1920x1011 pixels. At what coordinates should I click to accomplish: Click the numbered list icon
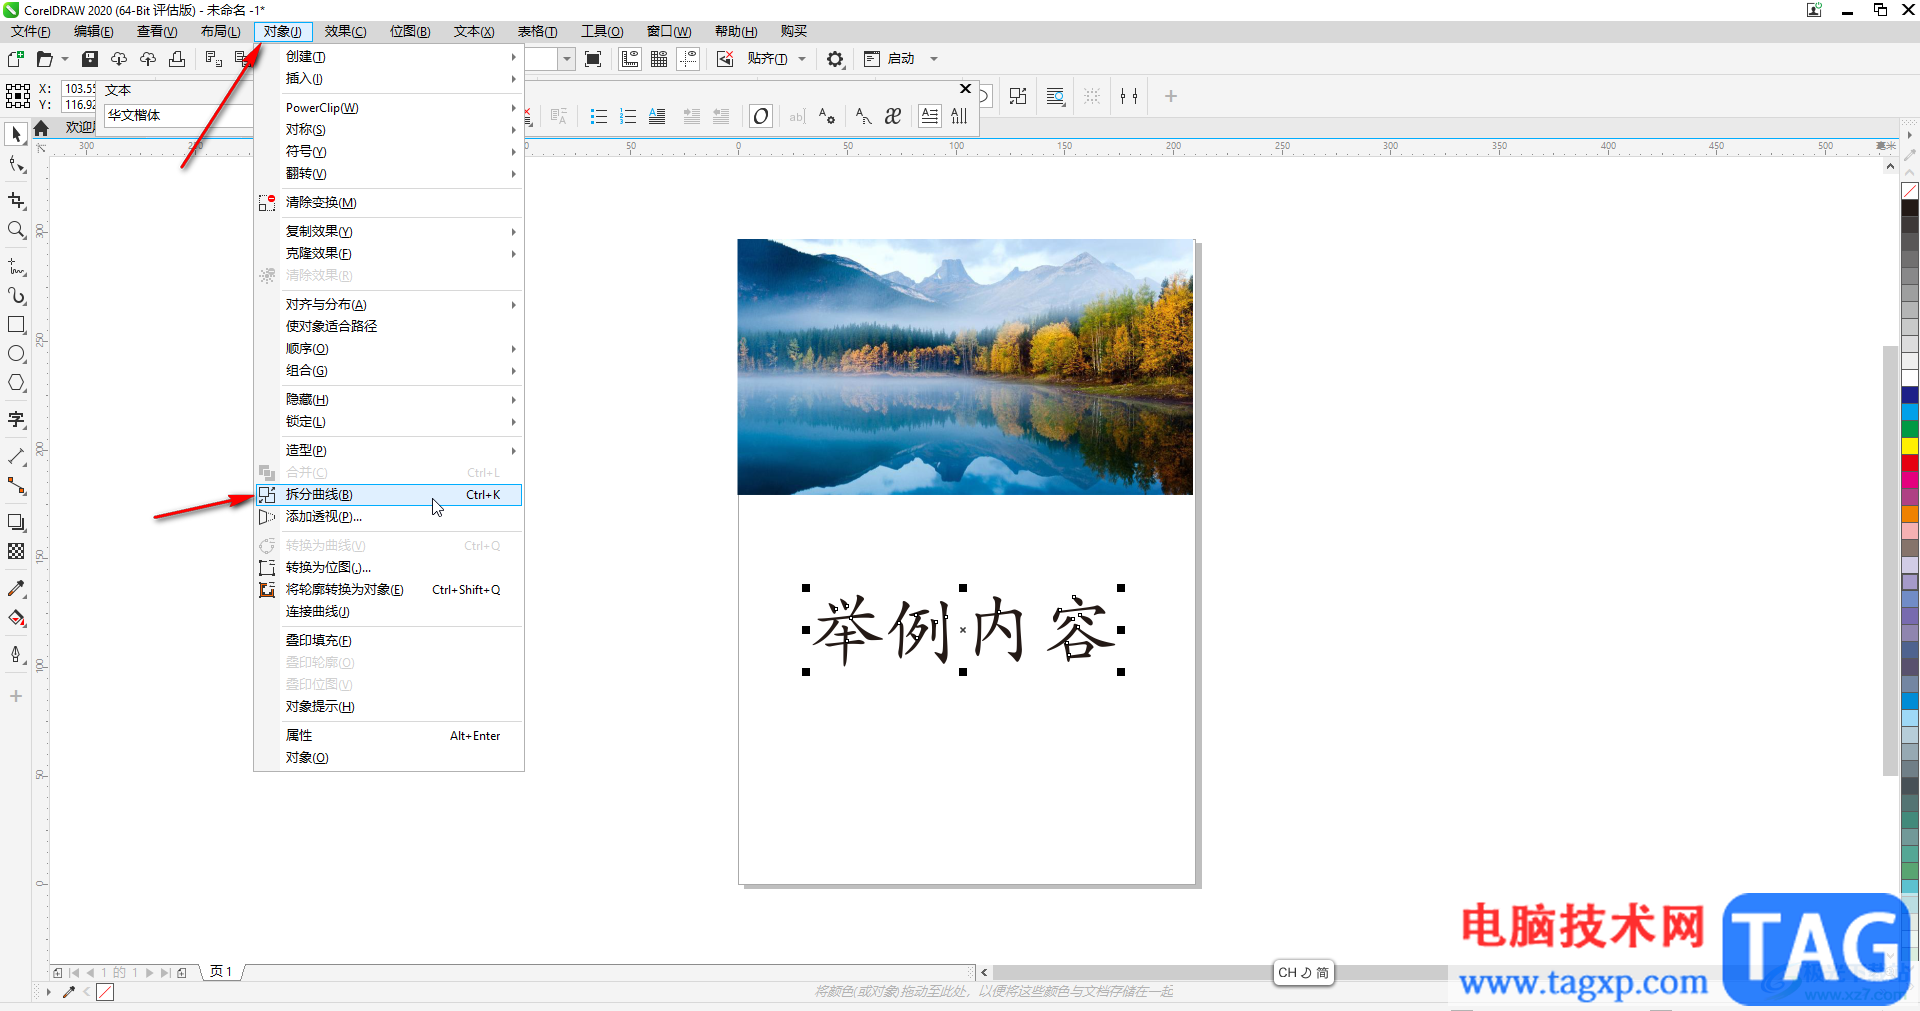tap(628, 116)
